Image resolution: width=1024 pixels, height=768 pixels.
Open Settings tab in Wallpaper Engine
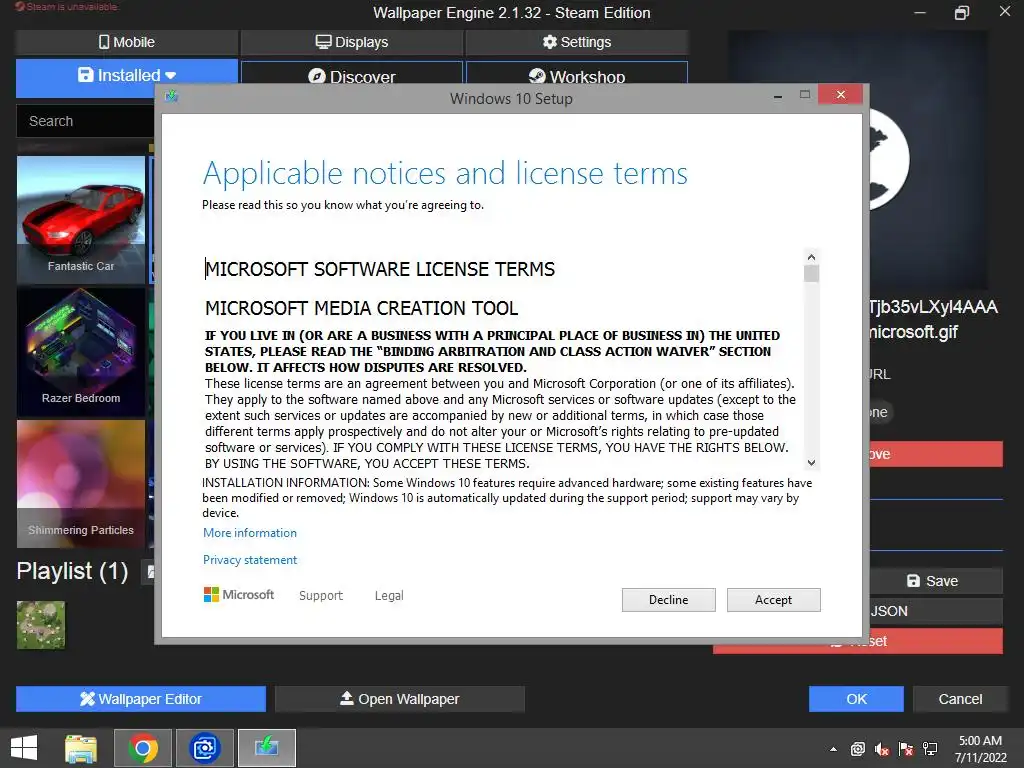point(577,42)
